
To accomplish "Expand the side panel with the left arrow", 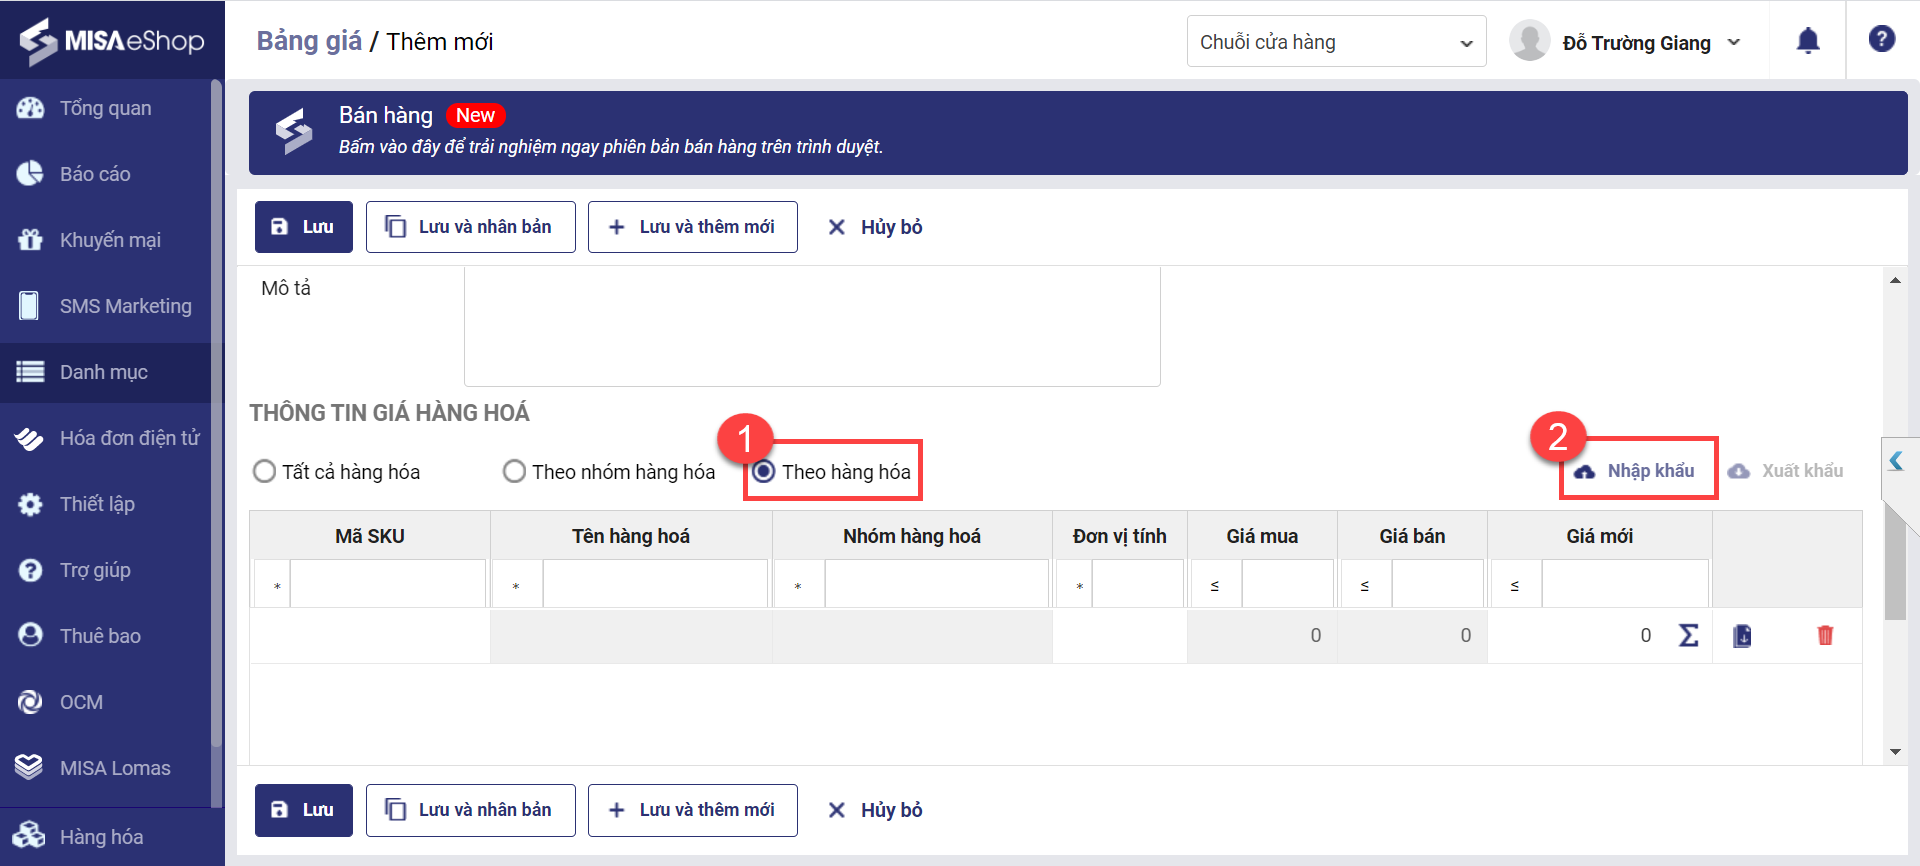I will tap(1896, 461).
